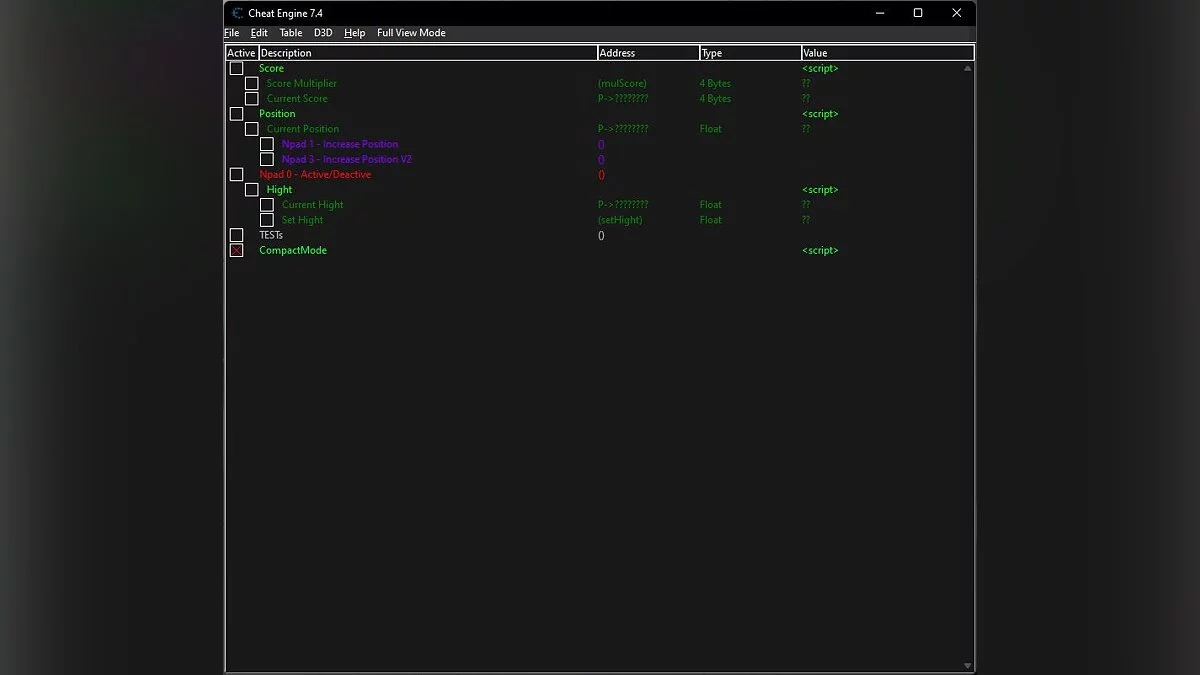
Task: Click the (mulScore) address cell
Action: (622, 83)
